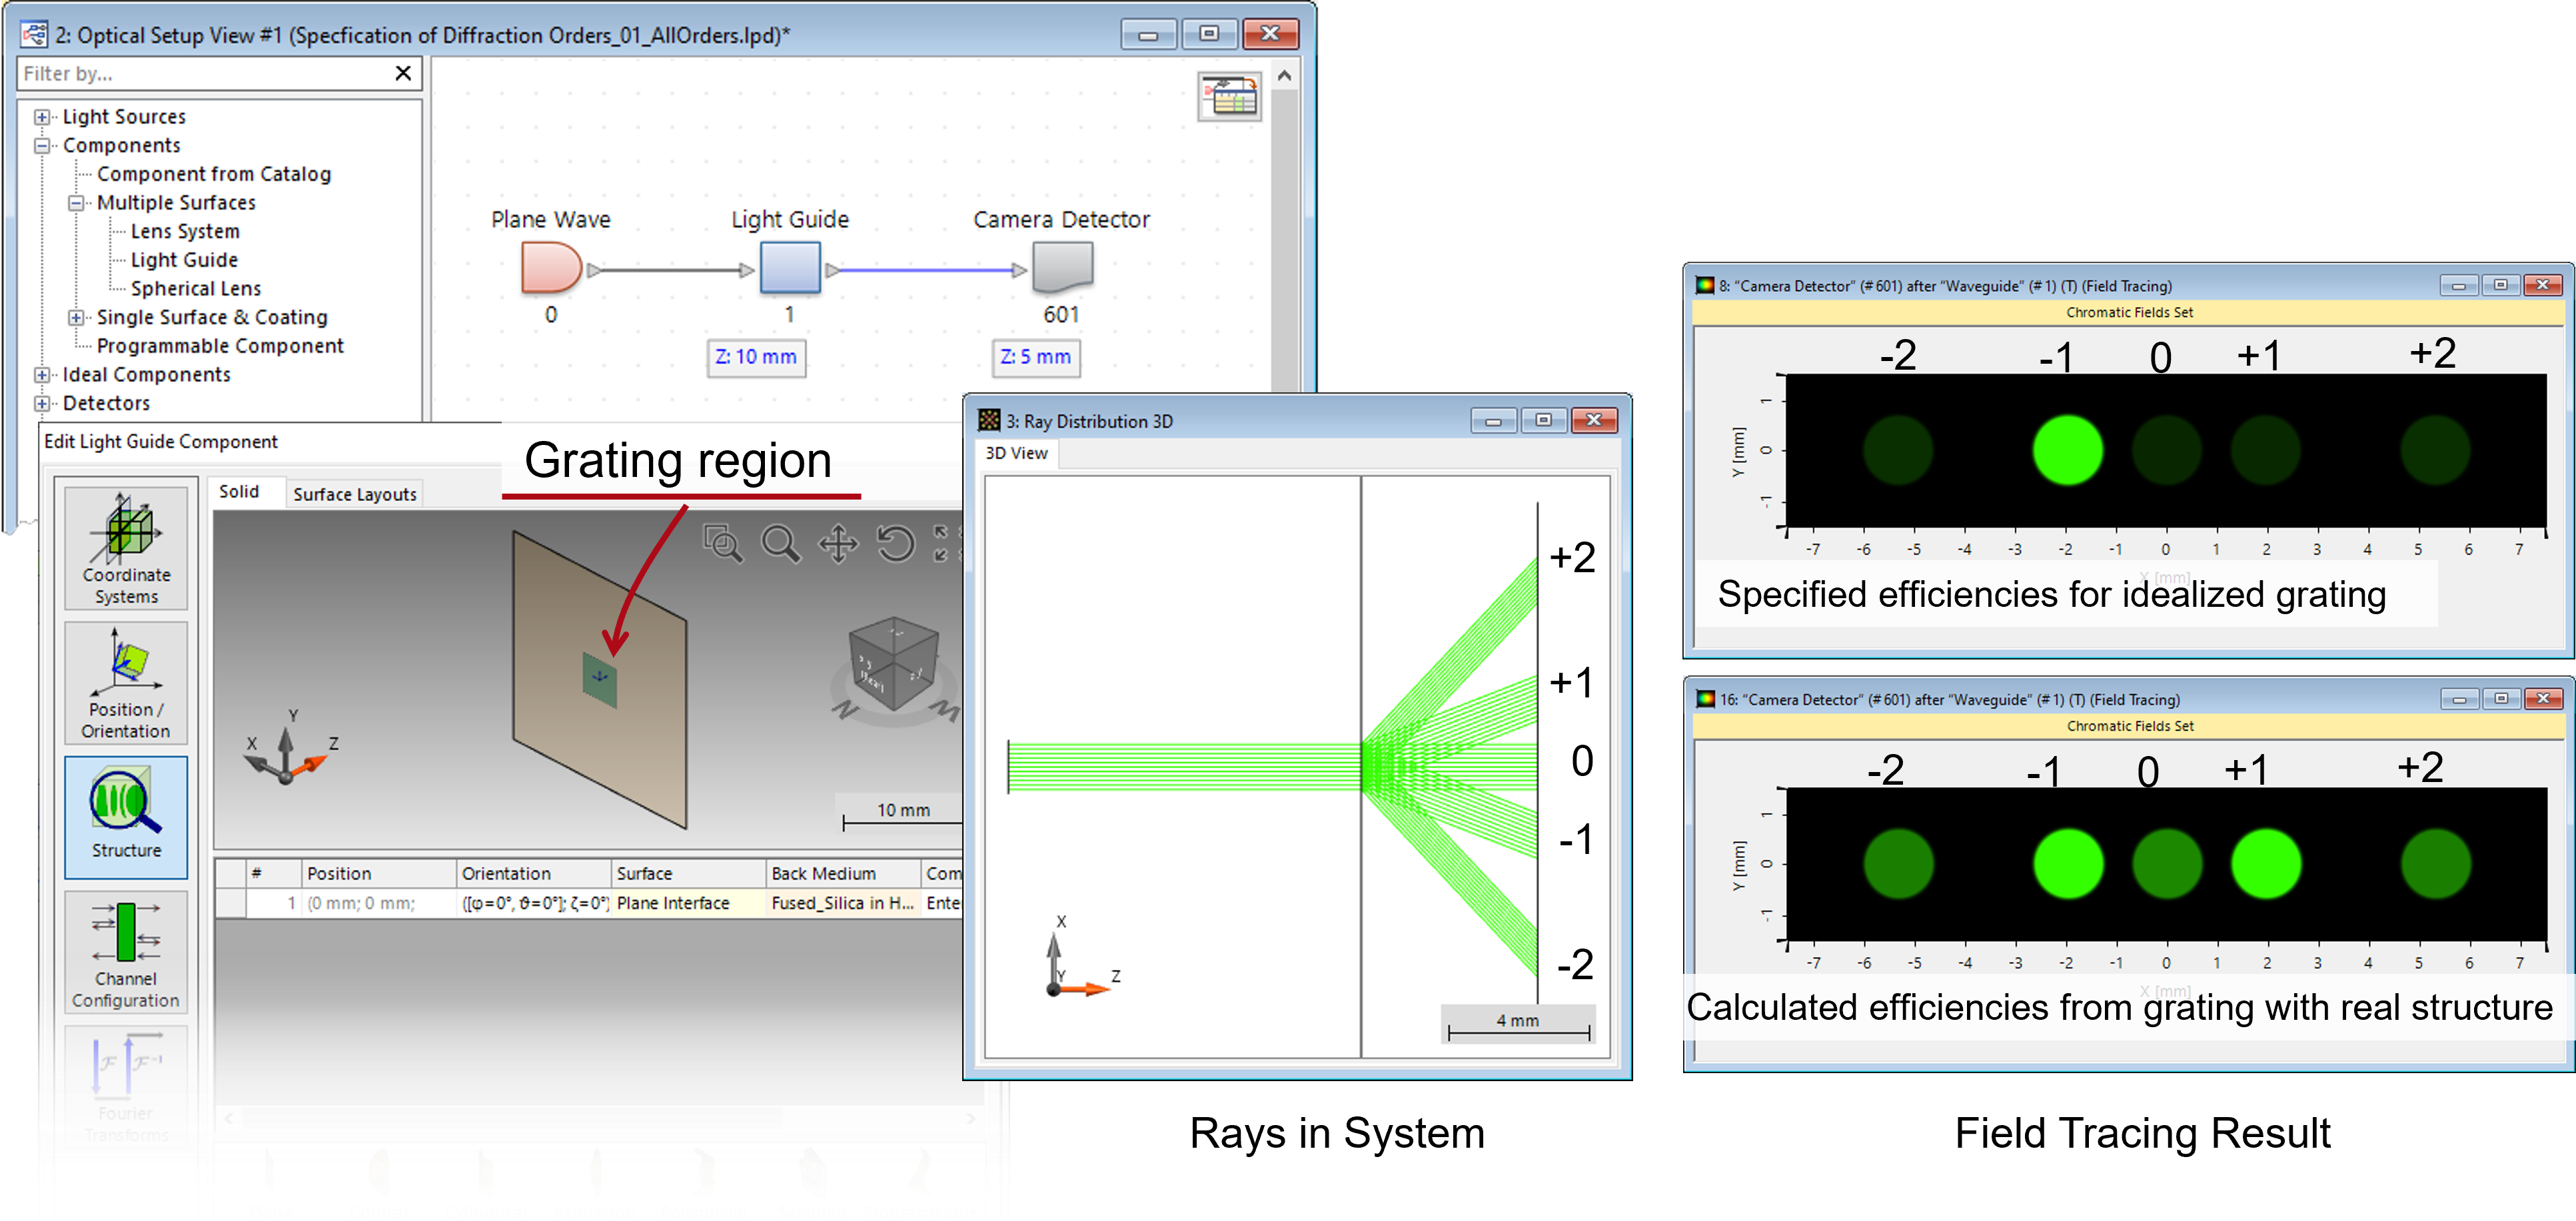2576x1221 pixels.
Task: Select the 3D View tab
Action: click(1016, 453)
